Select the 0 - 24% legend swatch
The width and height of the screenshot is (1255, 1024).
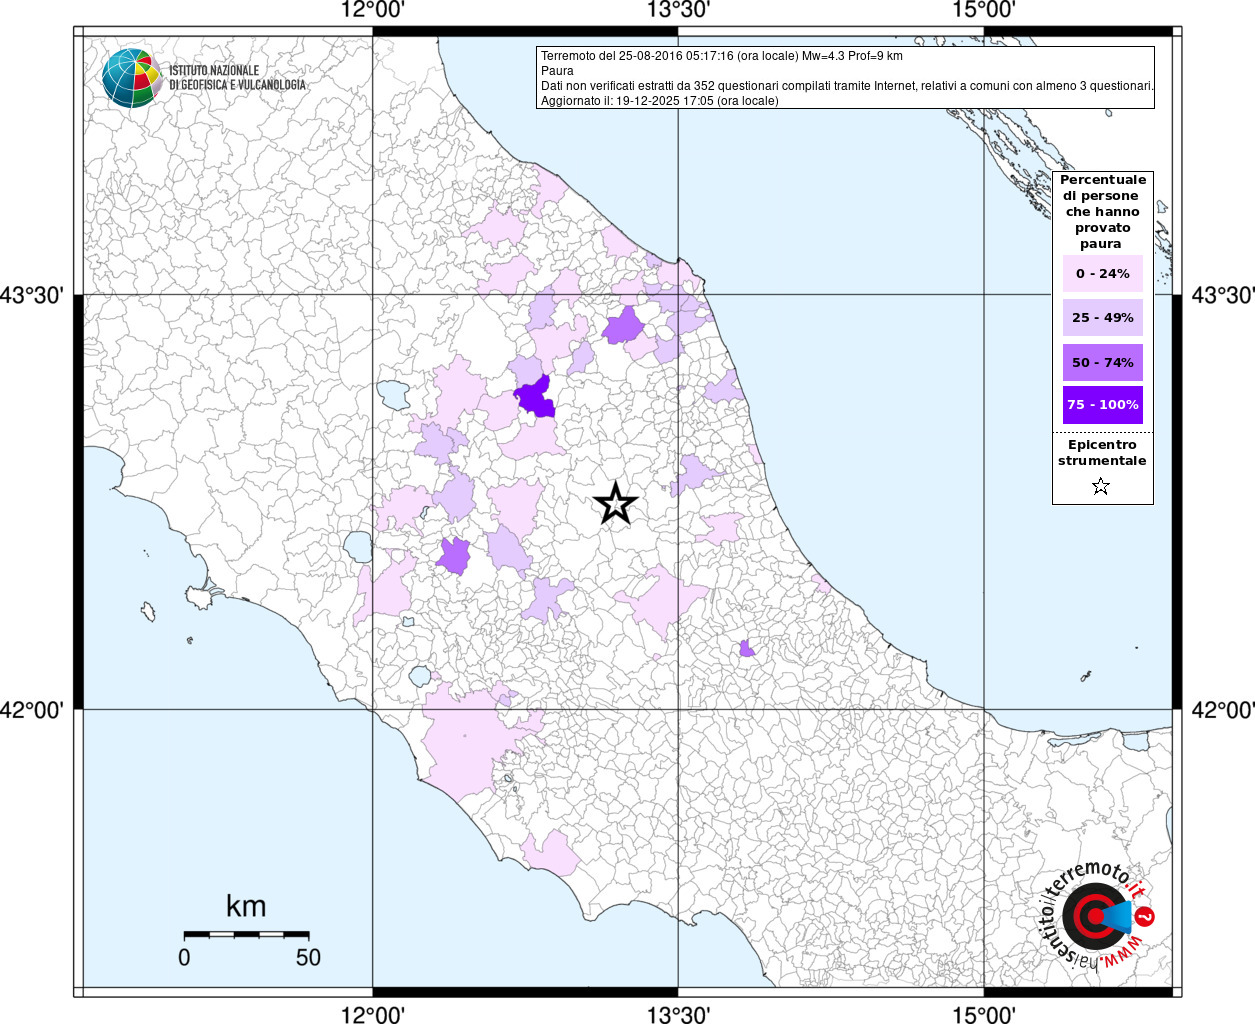(1102, 274)
